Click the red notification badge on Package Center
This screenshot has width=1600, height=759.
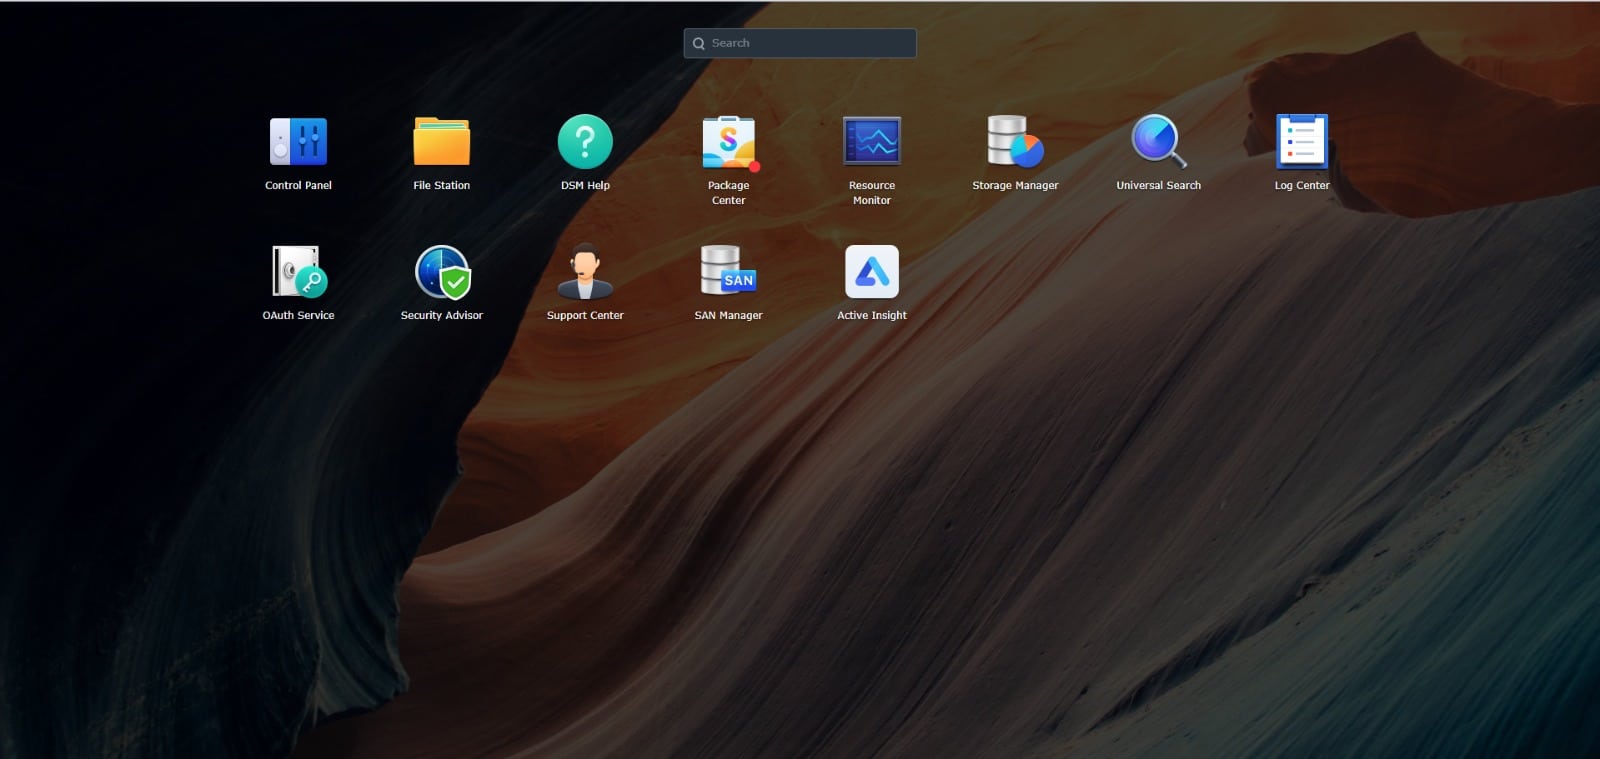[x=754, y=167]
